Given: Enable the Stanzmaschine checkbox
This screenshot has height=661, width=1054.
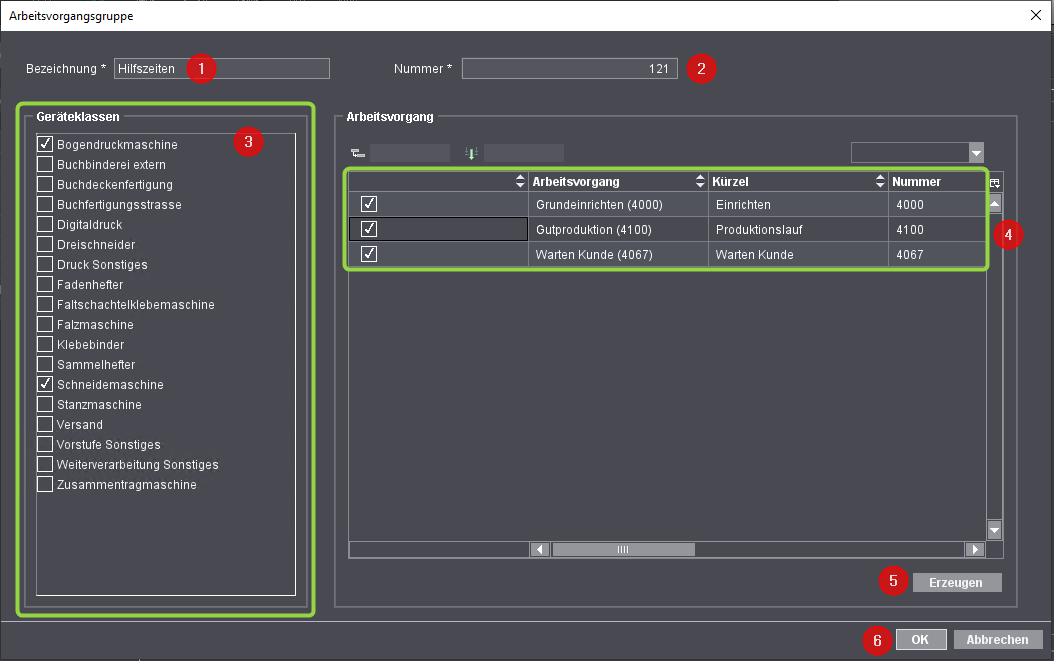Looking at the screenshot, I should (45, 404).
